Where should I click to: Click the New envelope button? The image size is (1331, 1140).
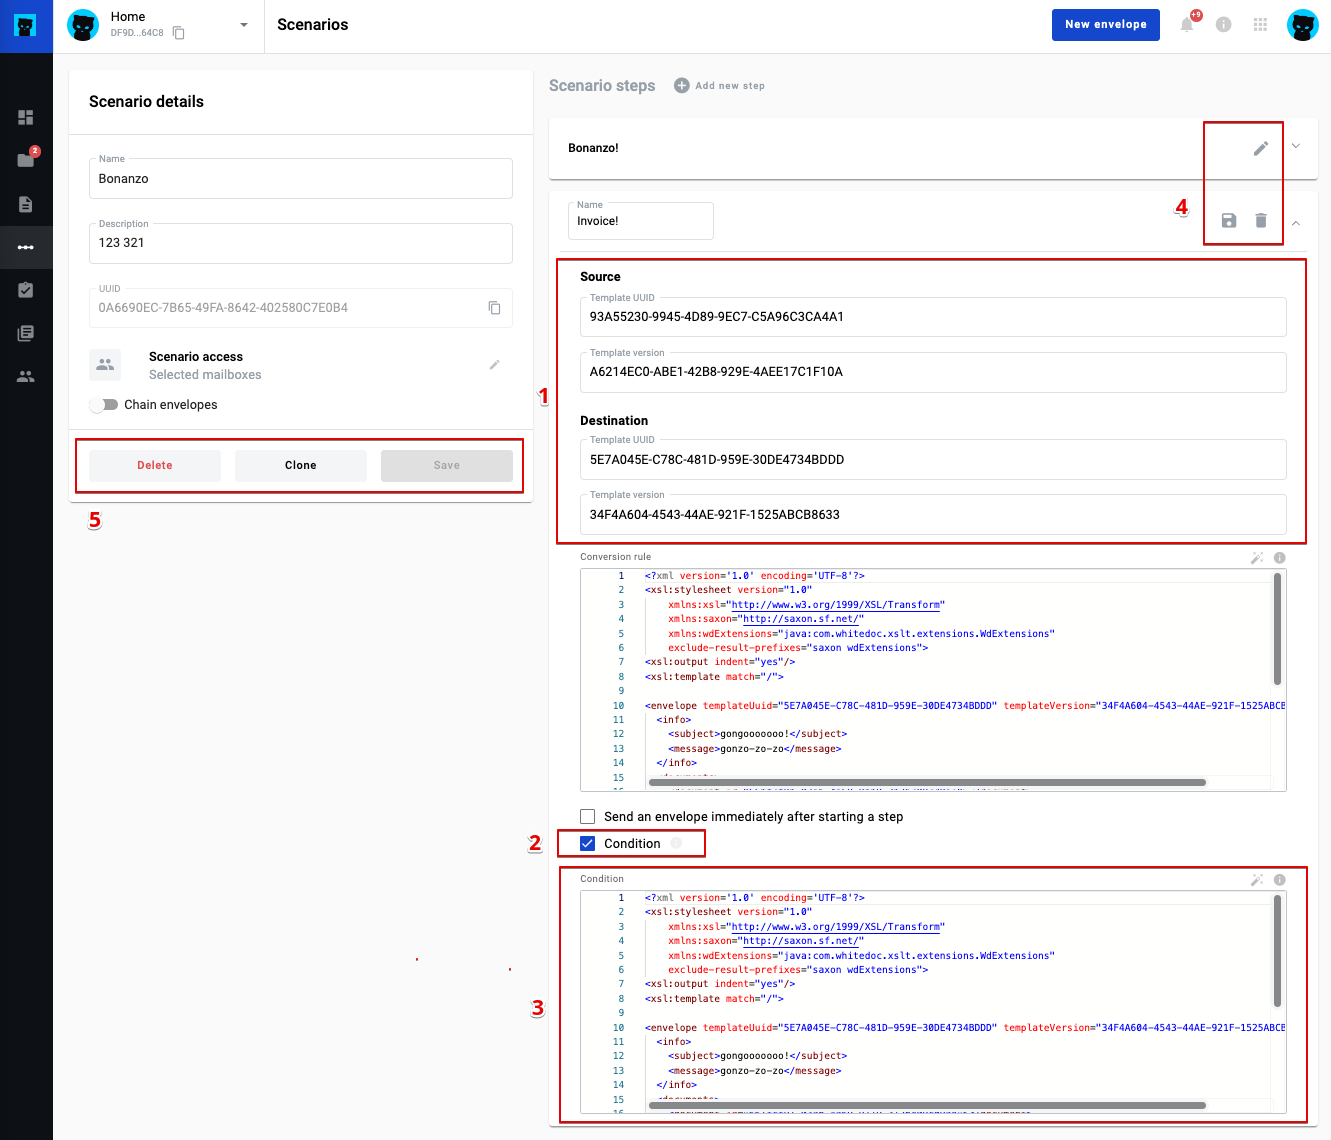[x=1105, y=25]
